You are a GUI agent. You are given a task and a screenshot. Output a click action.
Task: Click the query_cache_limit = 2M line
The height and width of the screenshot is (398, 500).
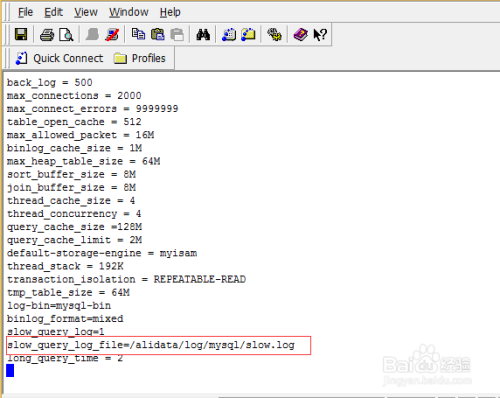point(74,240)
